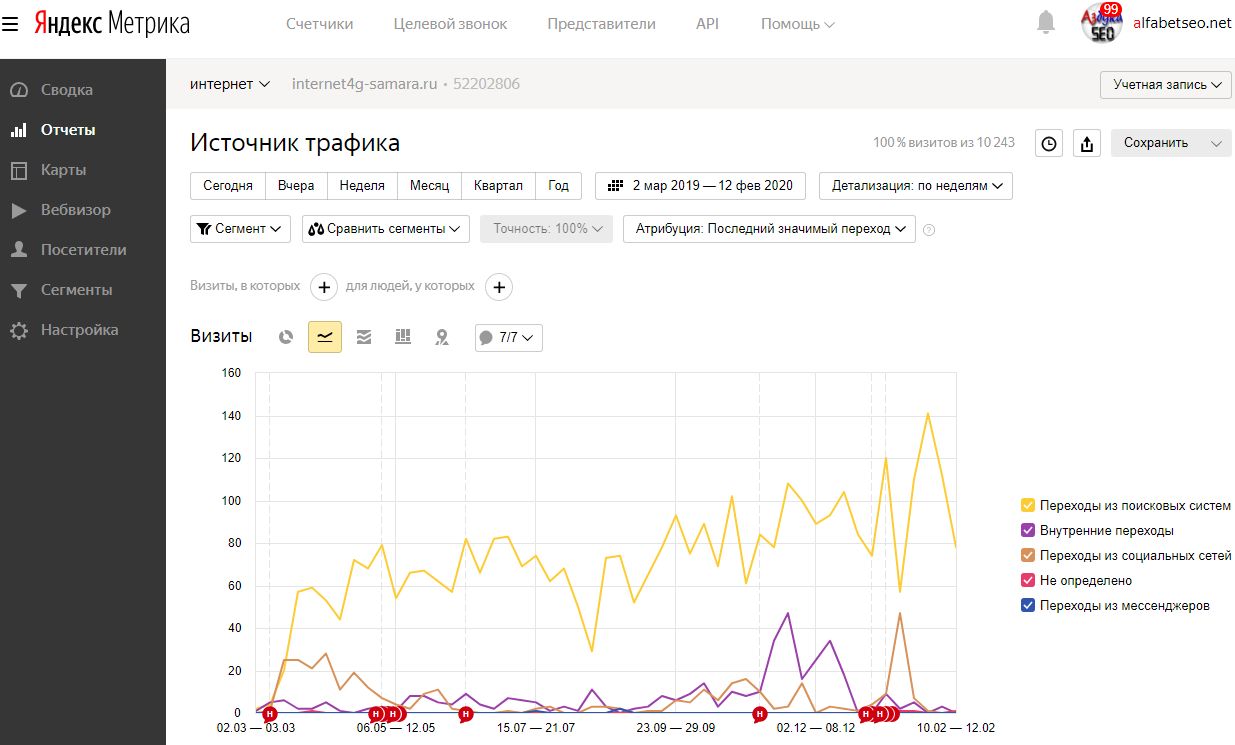Screen dimensions: 1235x745
Task: Toggle the Не определено color checkbox
Action: 1027,580
